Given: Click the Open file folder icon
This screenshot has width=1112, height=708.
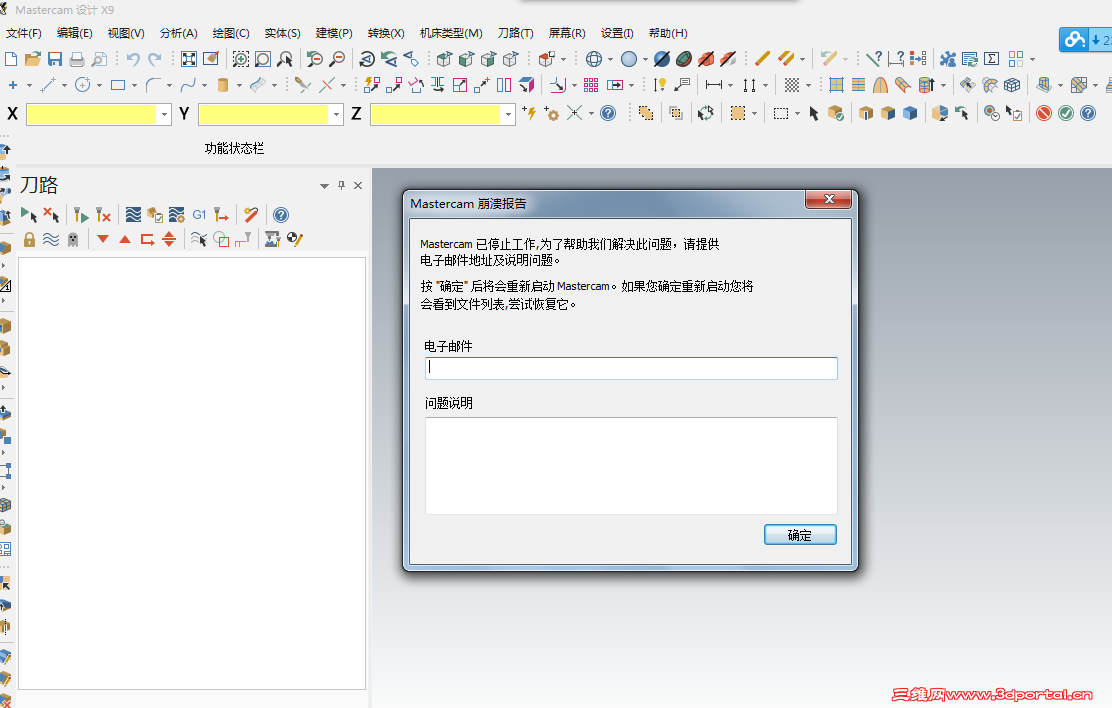Looking at the screenshot, I should coord(33,59).
